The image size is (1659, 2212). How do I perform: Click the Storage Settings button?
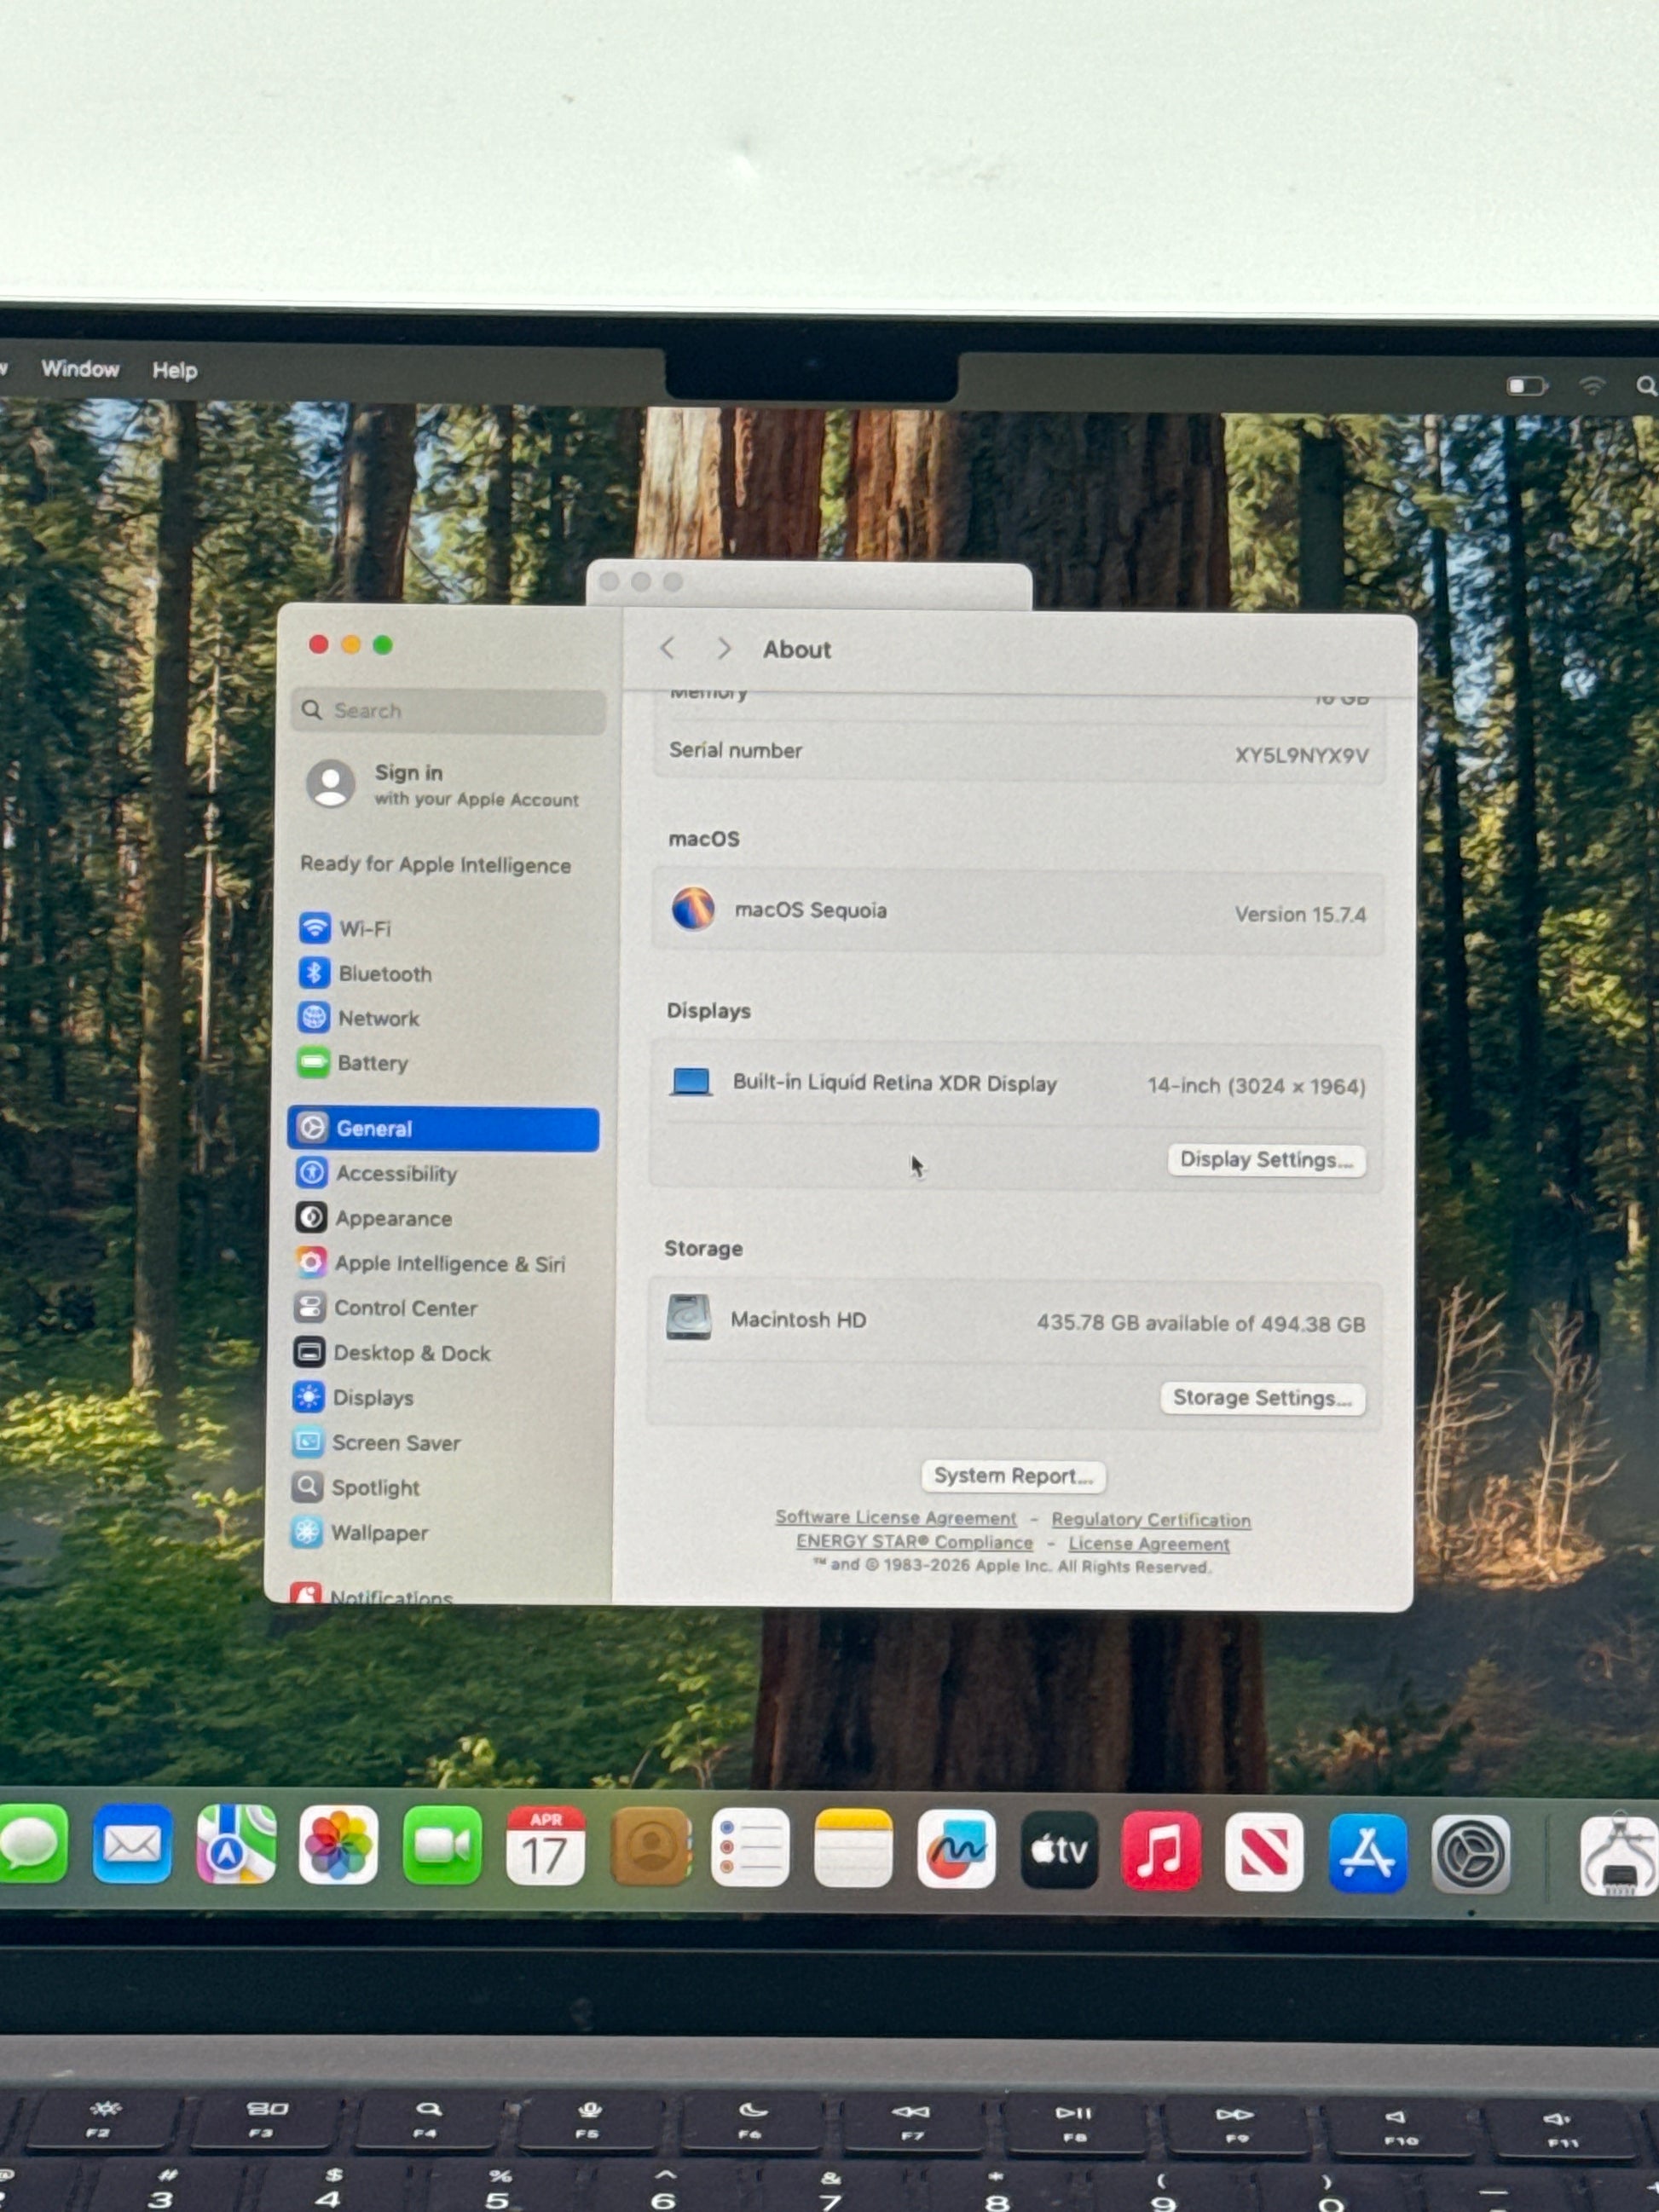[x=1262, y=1398]
